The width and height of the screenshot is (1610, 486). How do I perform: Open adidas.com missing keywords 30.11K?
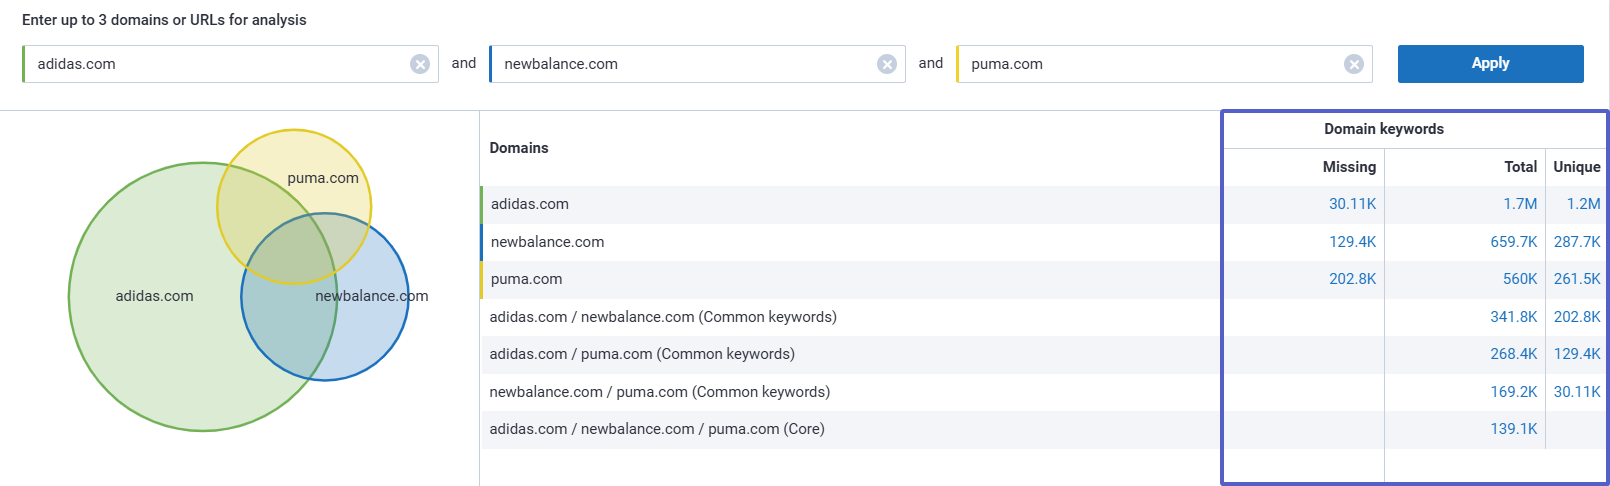pos(1352,204)
